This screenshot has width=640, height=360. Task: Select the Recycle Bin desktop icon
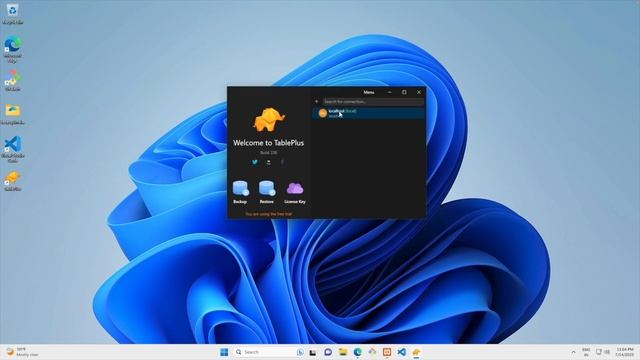(x=13, y=14)
